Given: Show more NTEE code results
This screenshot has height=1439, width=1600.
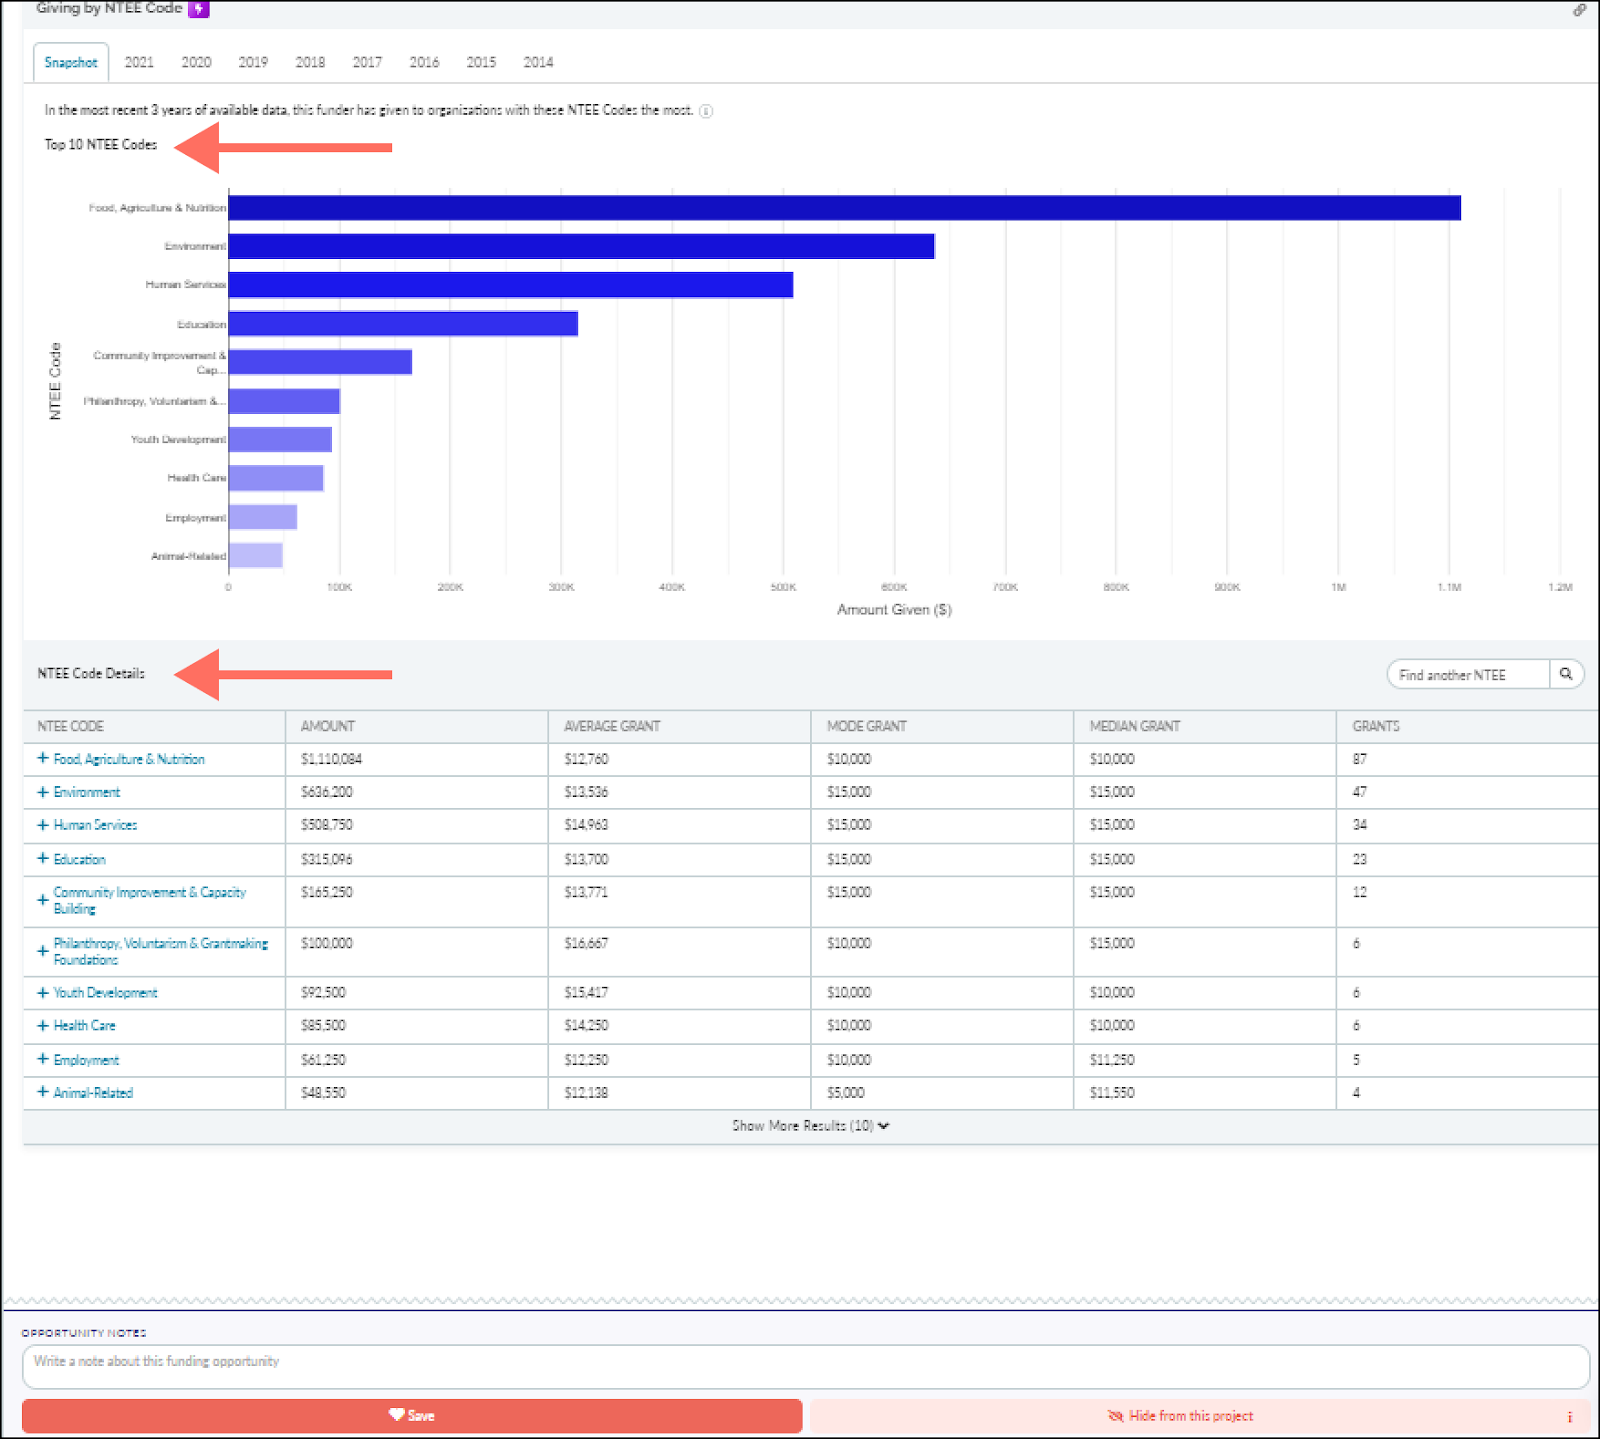Looking at the screenshot, I should (810, 1126).
